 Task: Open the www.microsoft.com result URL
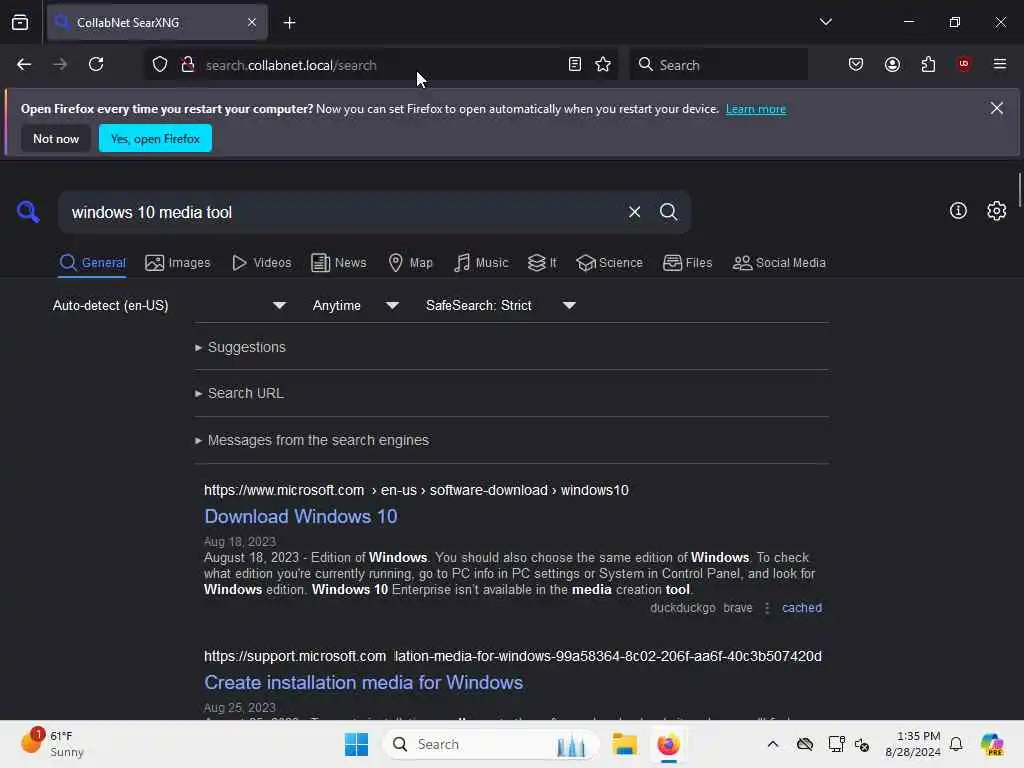click(416, 490)
